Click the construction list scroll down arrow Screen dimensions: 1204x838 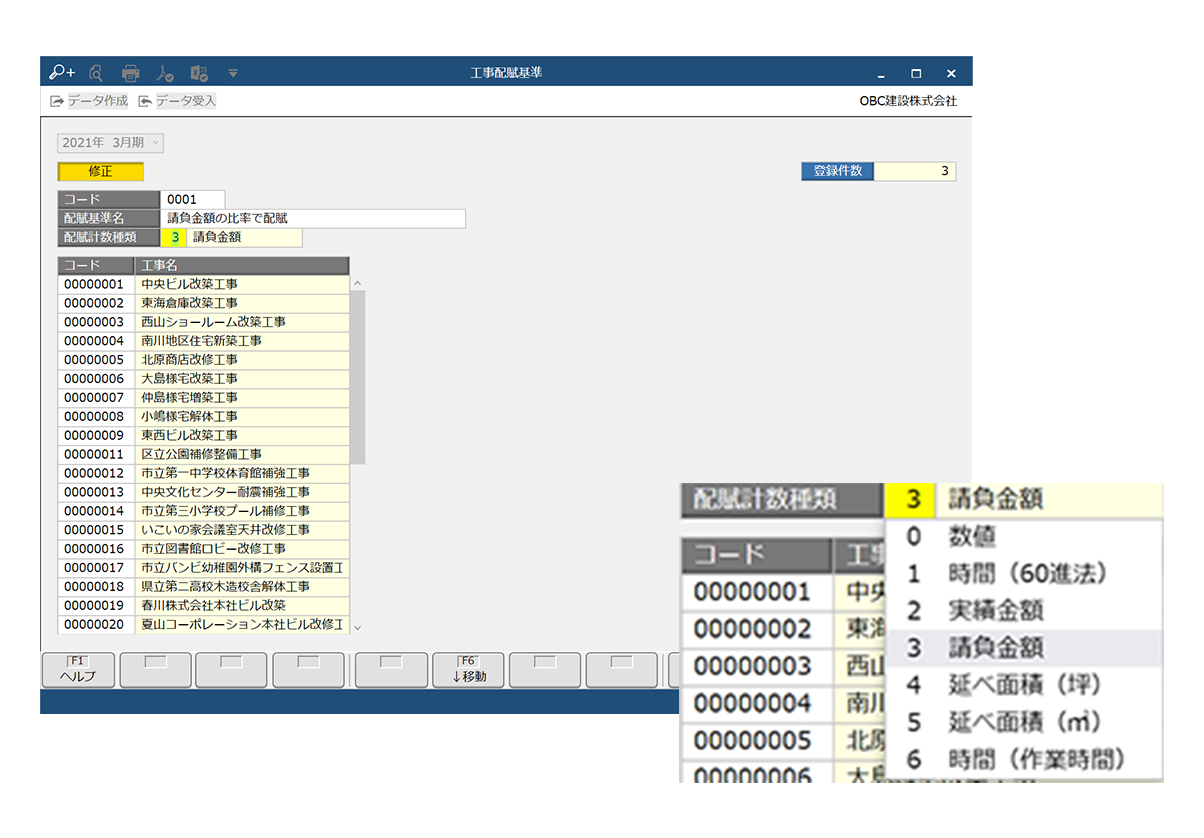point(357,627)
